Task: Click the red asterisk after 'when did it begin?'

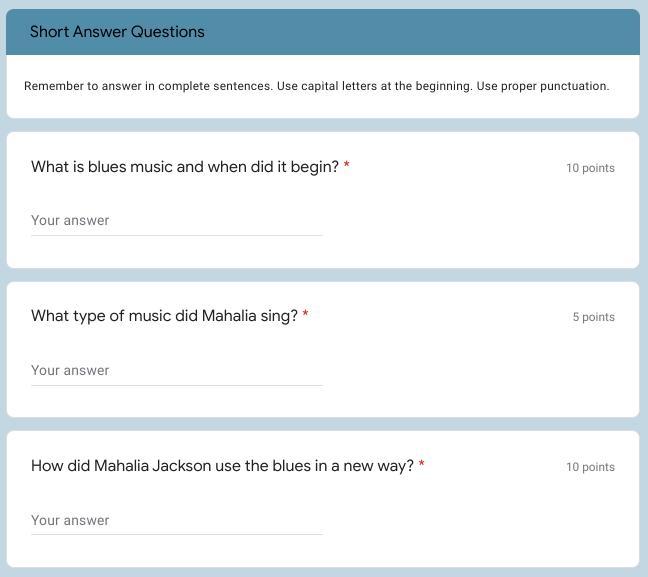Action: click(347, 166)
